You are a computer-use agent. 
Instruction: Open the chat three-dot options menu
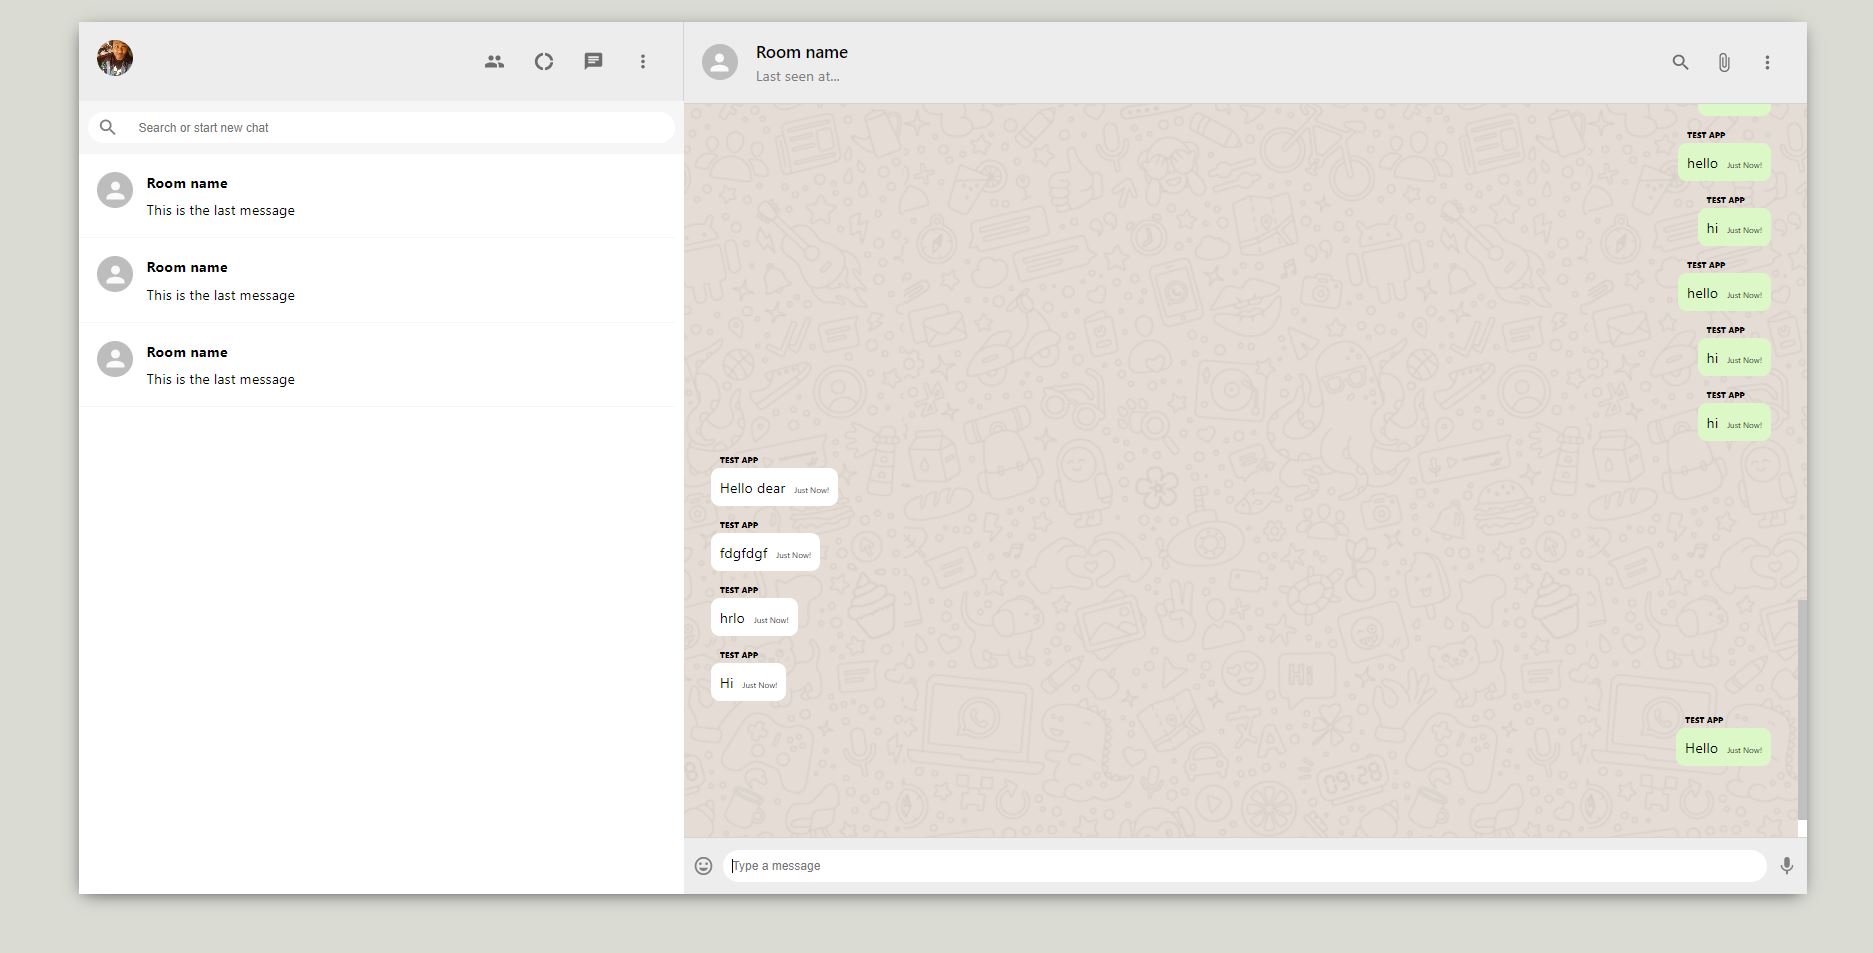click(x=1767, y=61)
